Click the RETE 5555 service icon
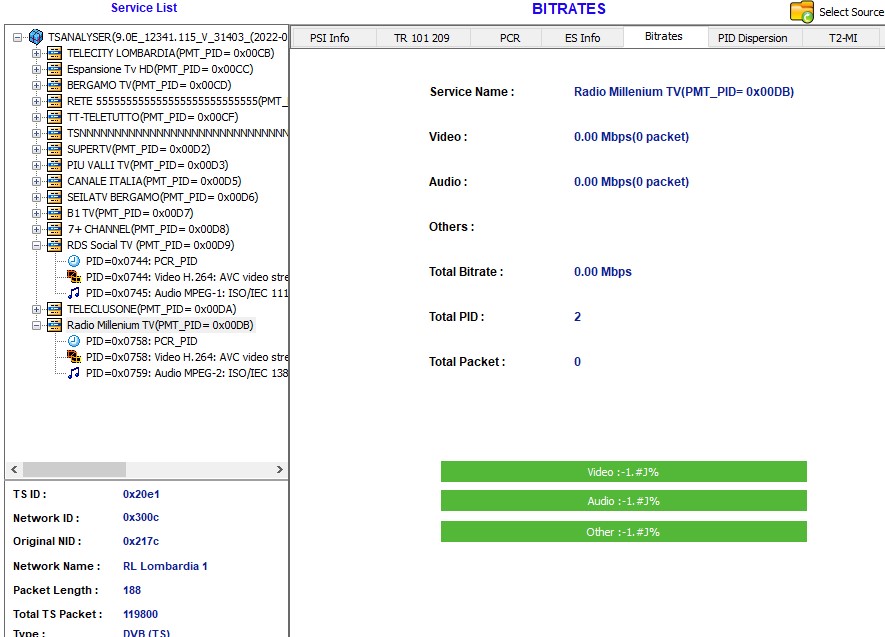Screen dimensions: 885x637 [54, 101]
